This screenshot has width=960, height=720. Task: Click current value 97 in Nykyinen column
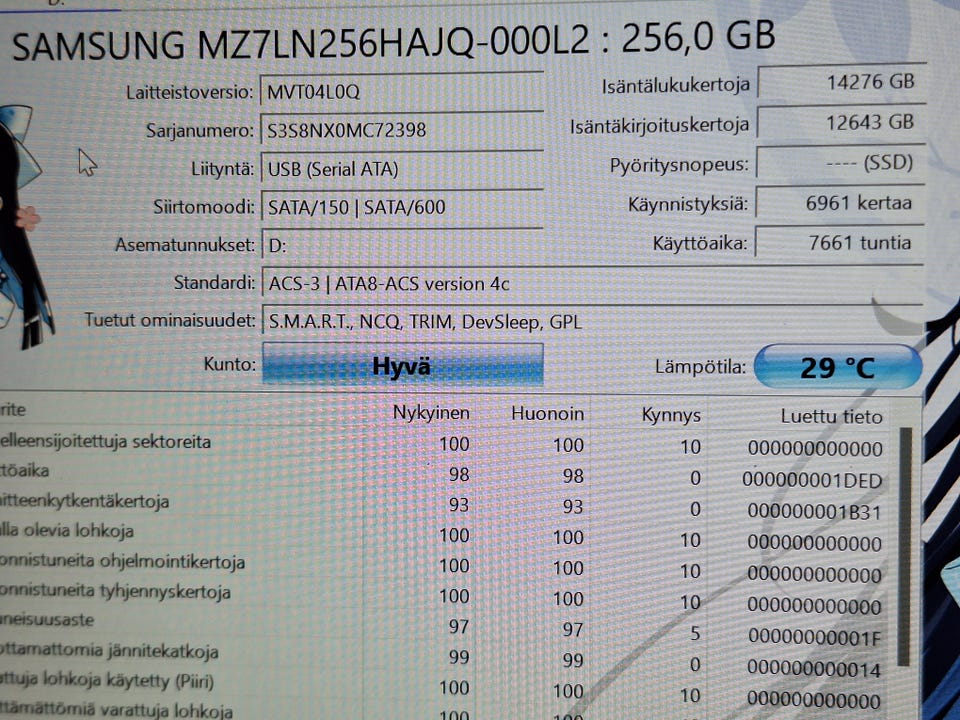pos(459,627)
